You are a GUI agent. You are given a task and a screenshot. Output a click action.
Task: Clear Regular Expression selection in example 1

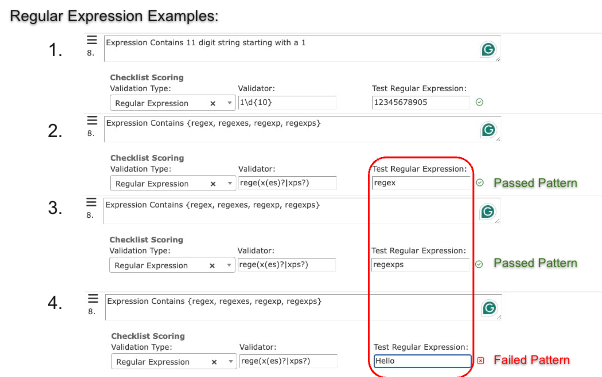(x=213, y=103)
